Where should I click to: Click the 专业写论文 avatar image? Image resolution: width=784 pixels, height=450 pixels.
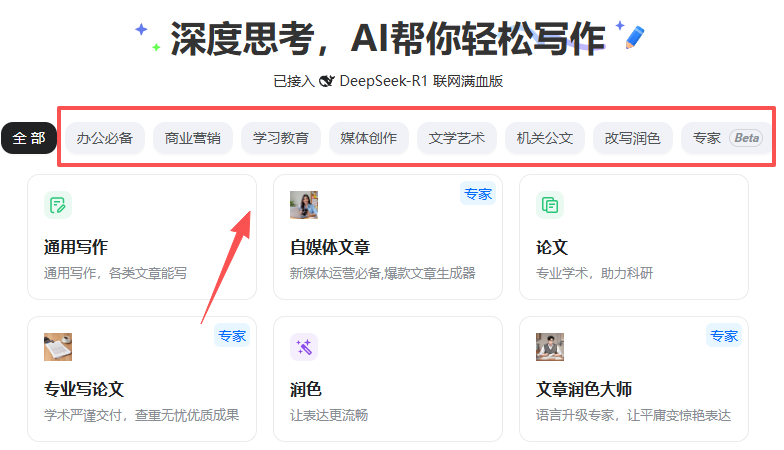click(x=58, y=347)
